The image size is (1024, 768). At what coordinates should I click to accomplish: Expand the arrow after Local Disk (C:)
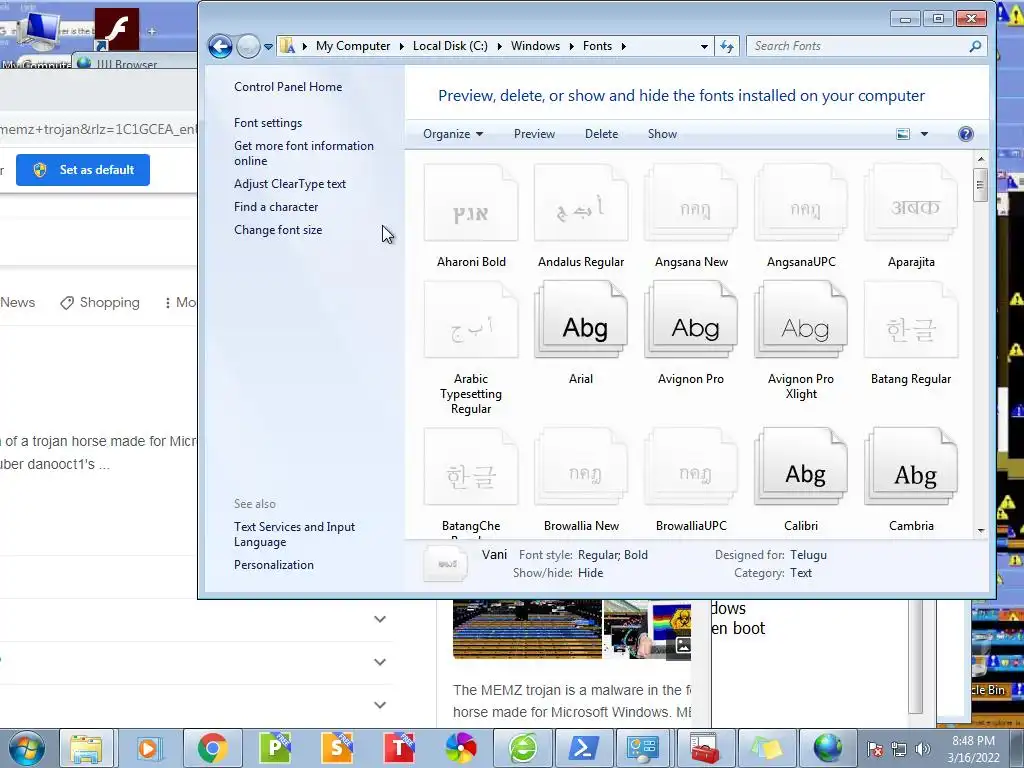point(500,46)
